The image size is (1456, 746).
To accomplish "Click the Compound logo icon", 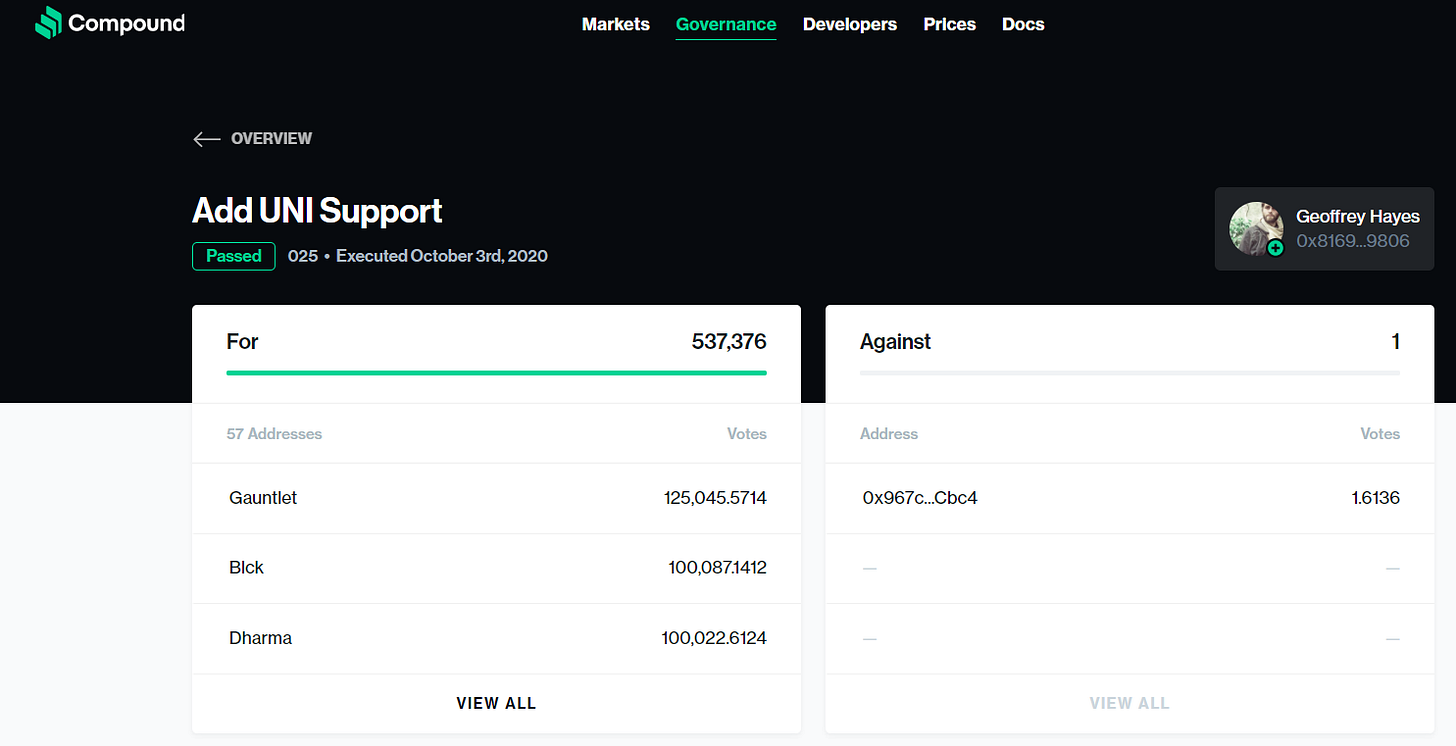I will pos(48,23).
